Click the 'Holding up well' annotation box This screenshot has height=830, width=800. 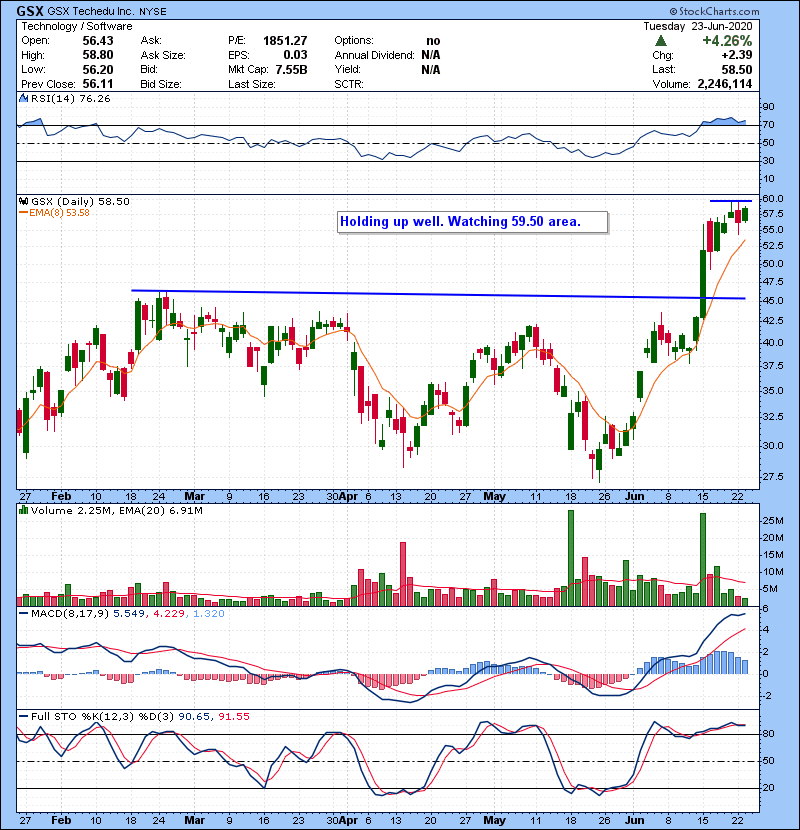(472, 222)
